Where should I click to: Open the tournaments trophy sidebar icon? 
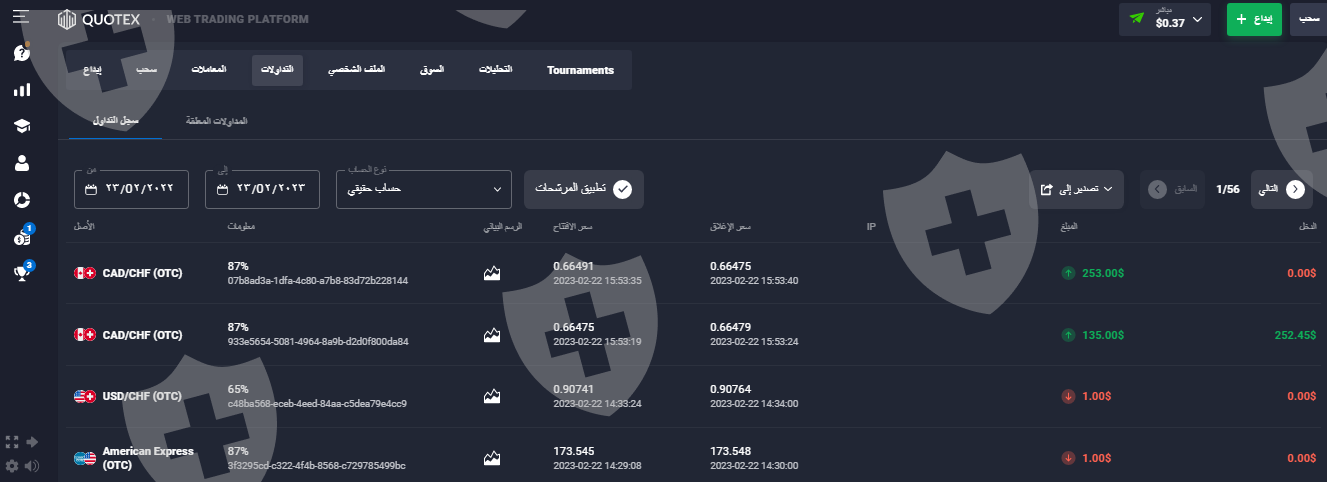pos(23,272)
